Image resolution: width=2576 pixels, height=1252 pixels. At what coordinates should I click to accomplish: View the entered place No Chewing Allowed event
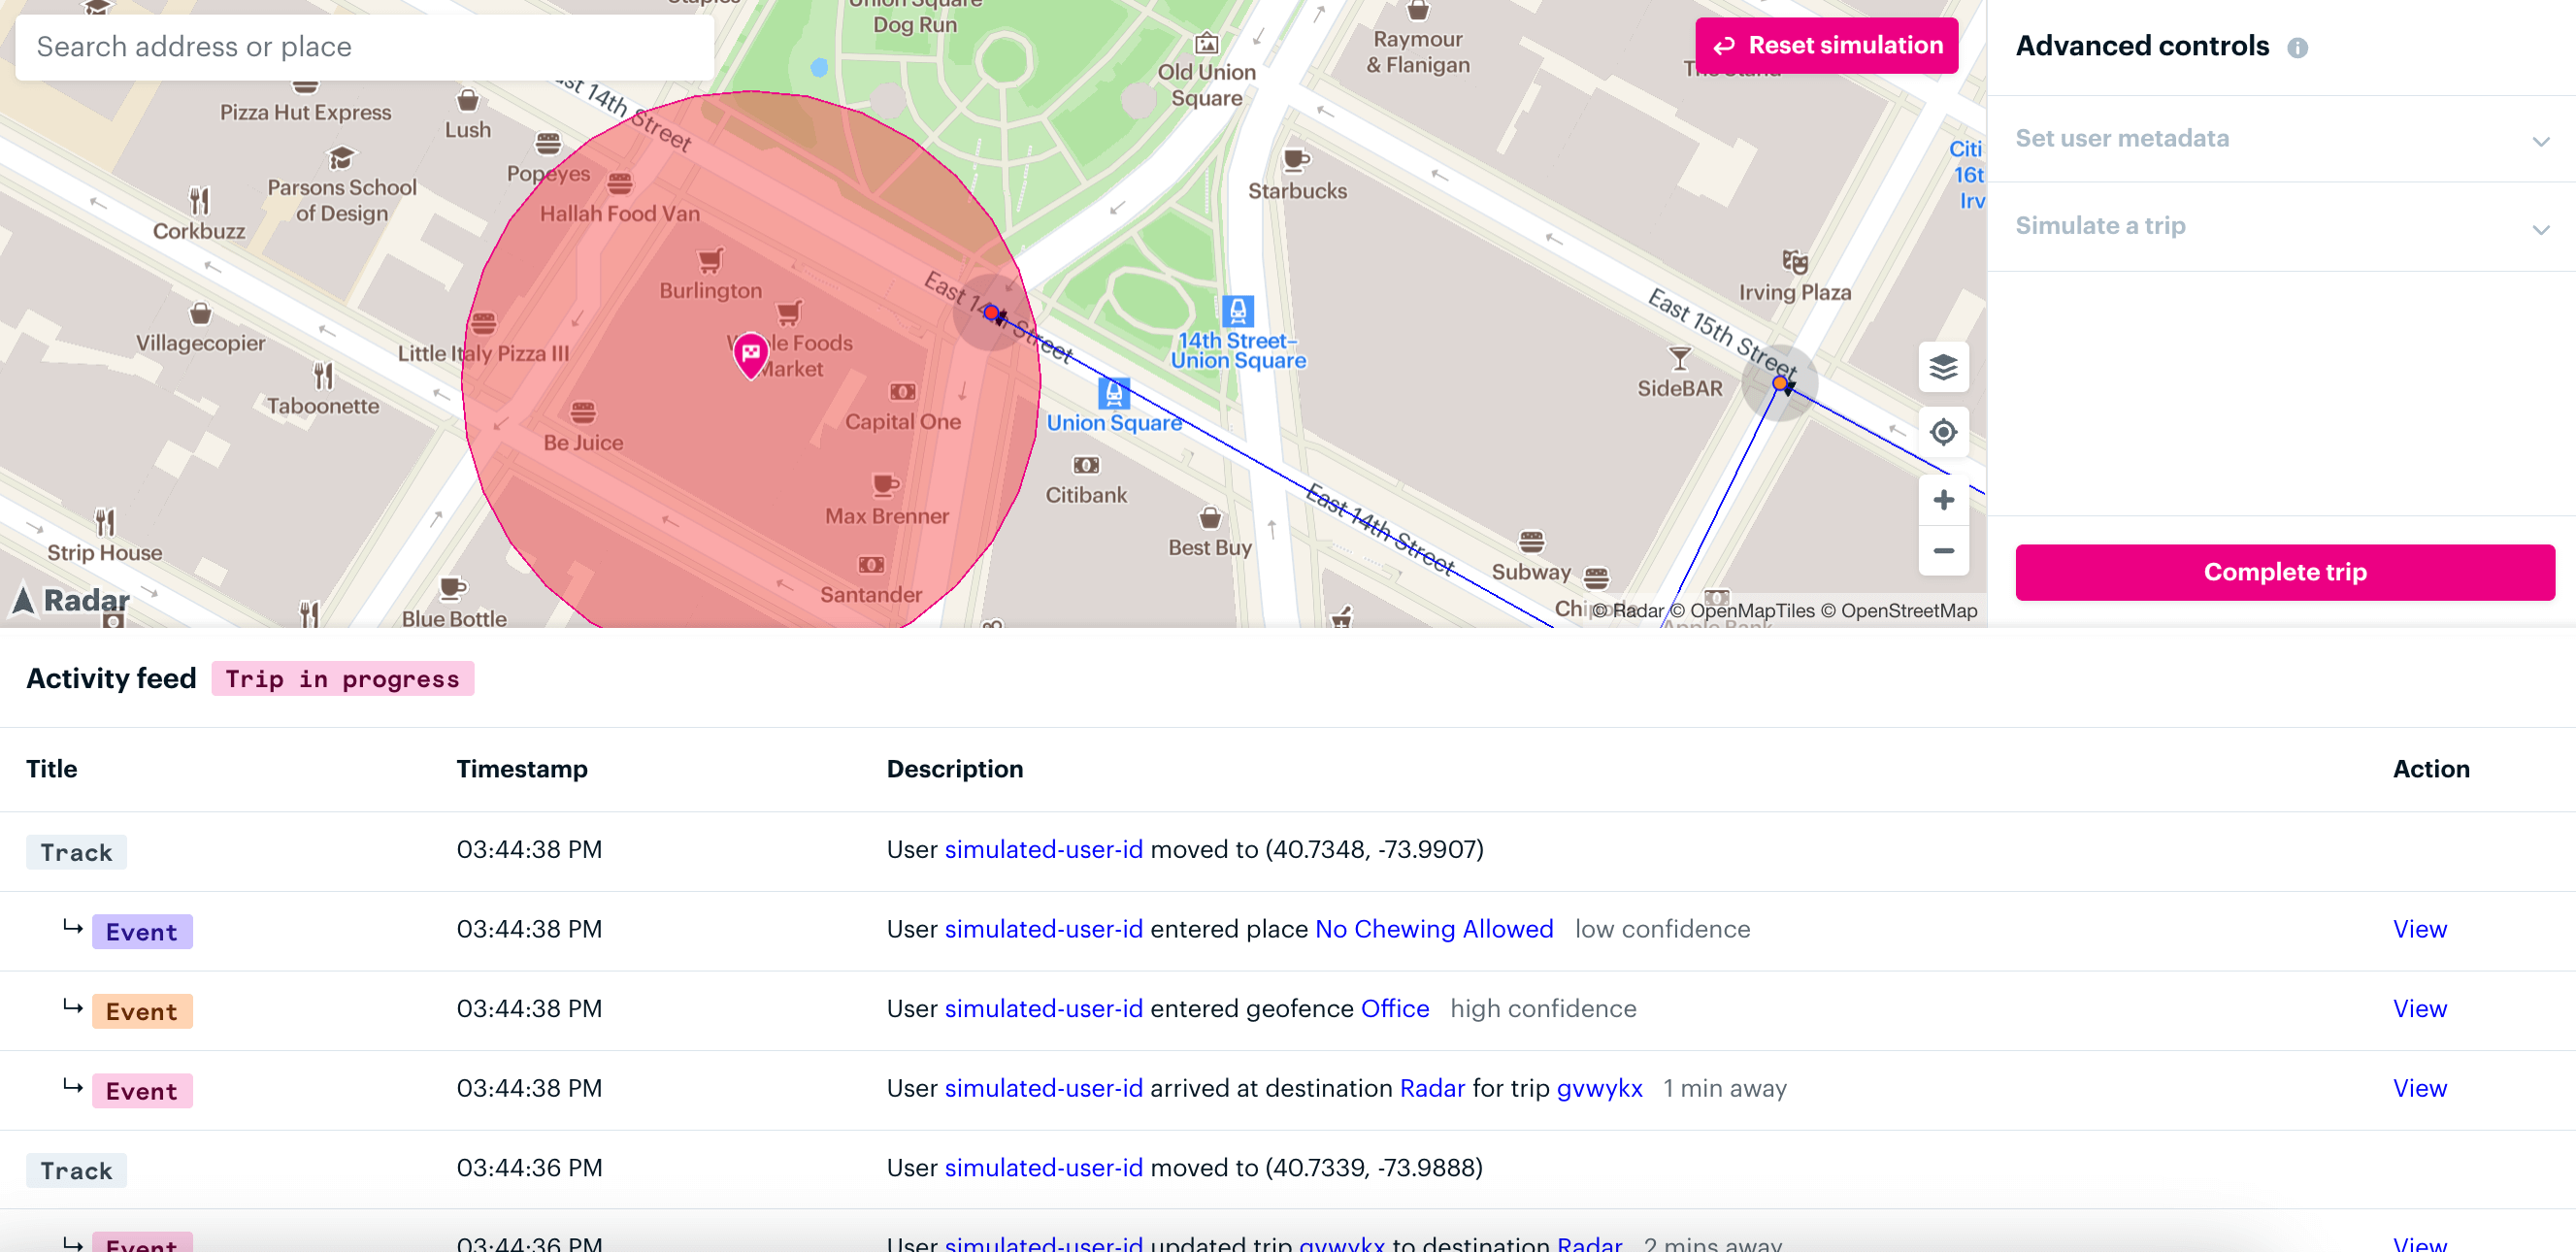(x=2419, y=929)
